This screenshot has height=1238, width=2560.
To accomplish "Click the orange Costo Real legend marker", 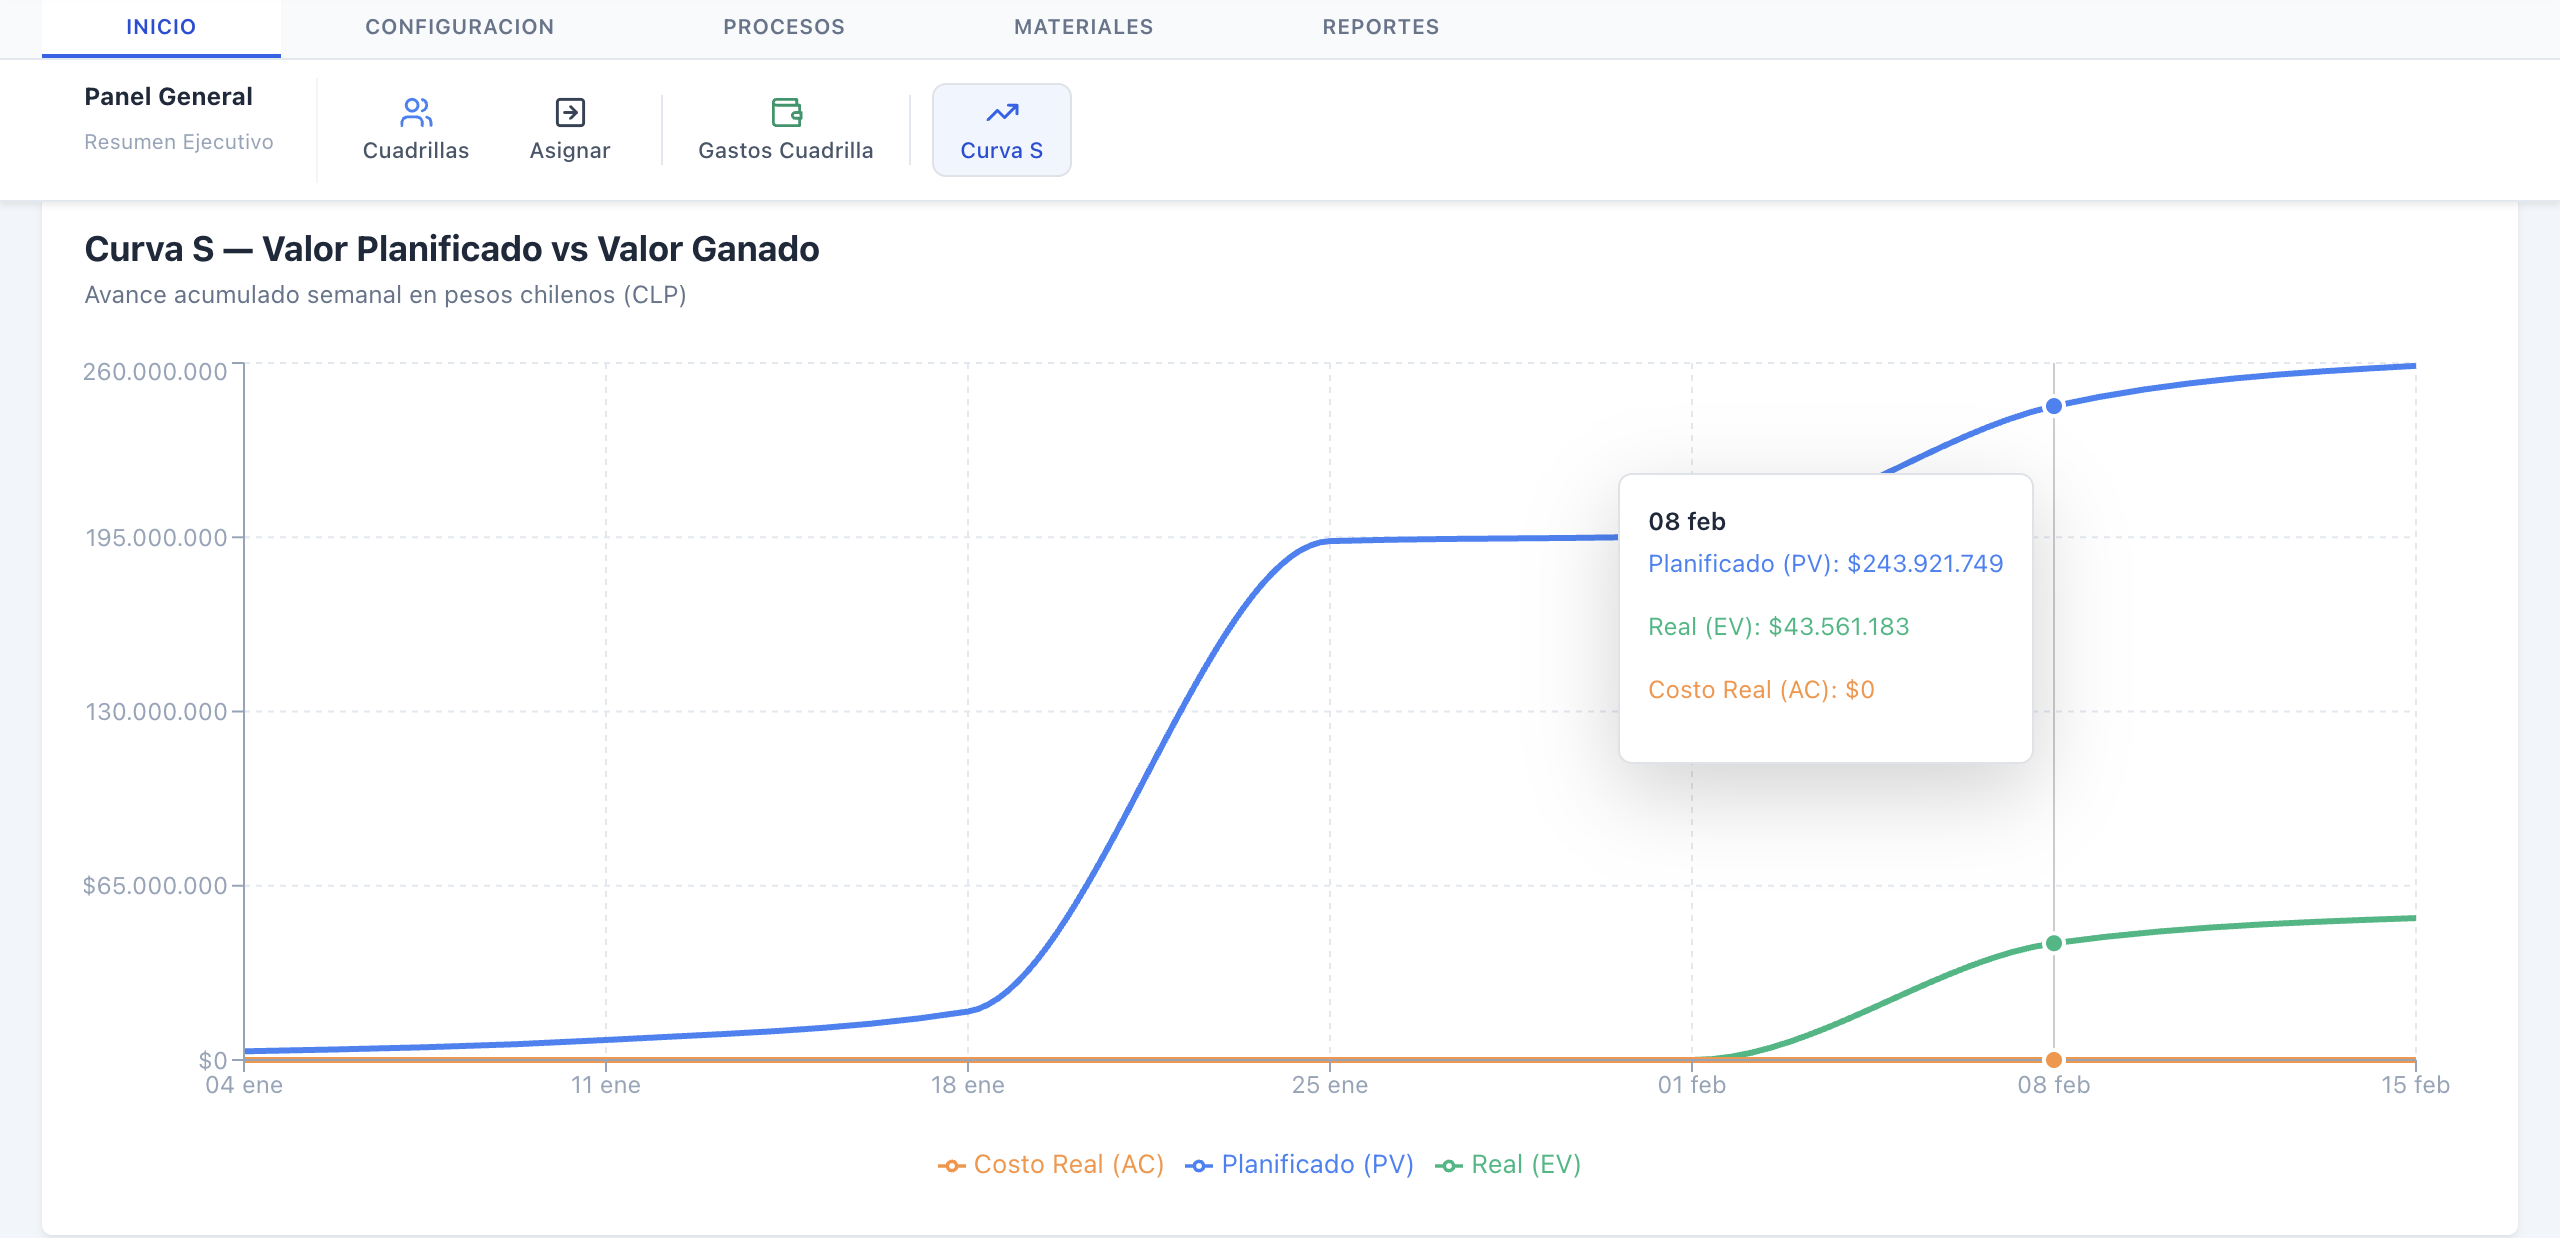I will tap(950, 1165).
